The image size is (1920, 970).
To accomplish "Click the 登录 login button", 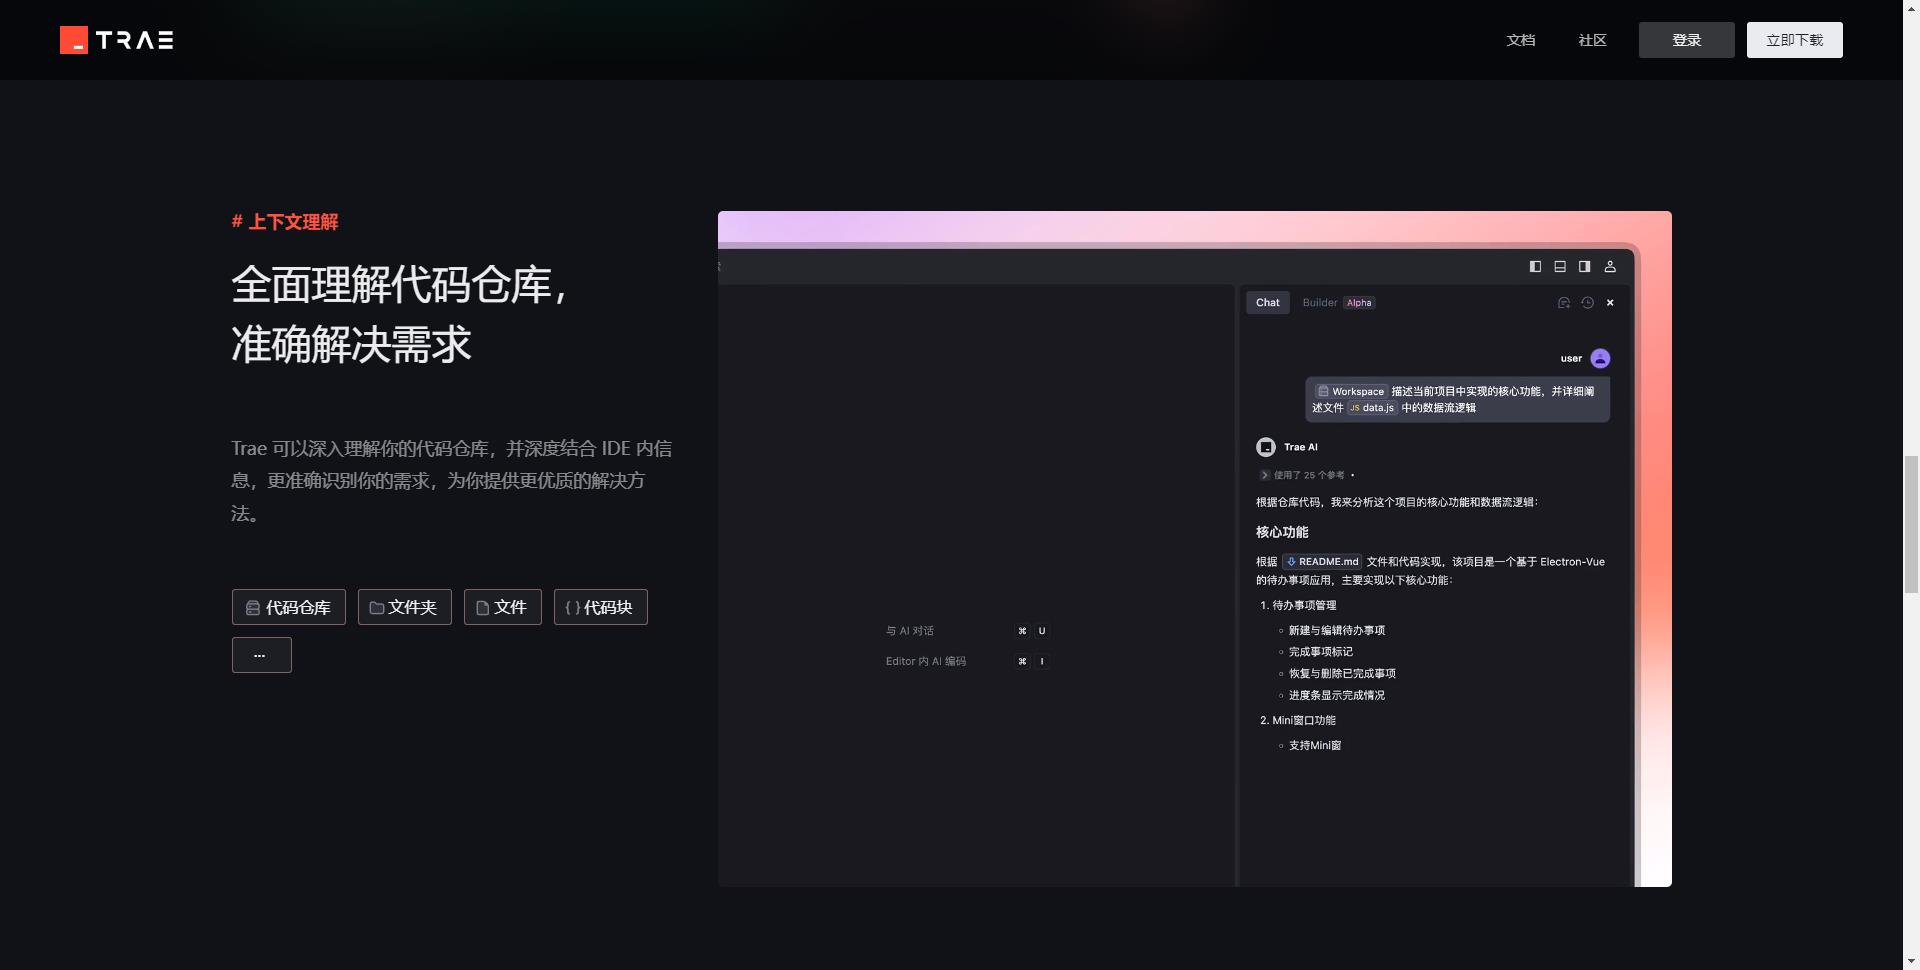I will tap(1686, 40).
